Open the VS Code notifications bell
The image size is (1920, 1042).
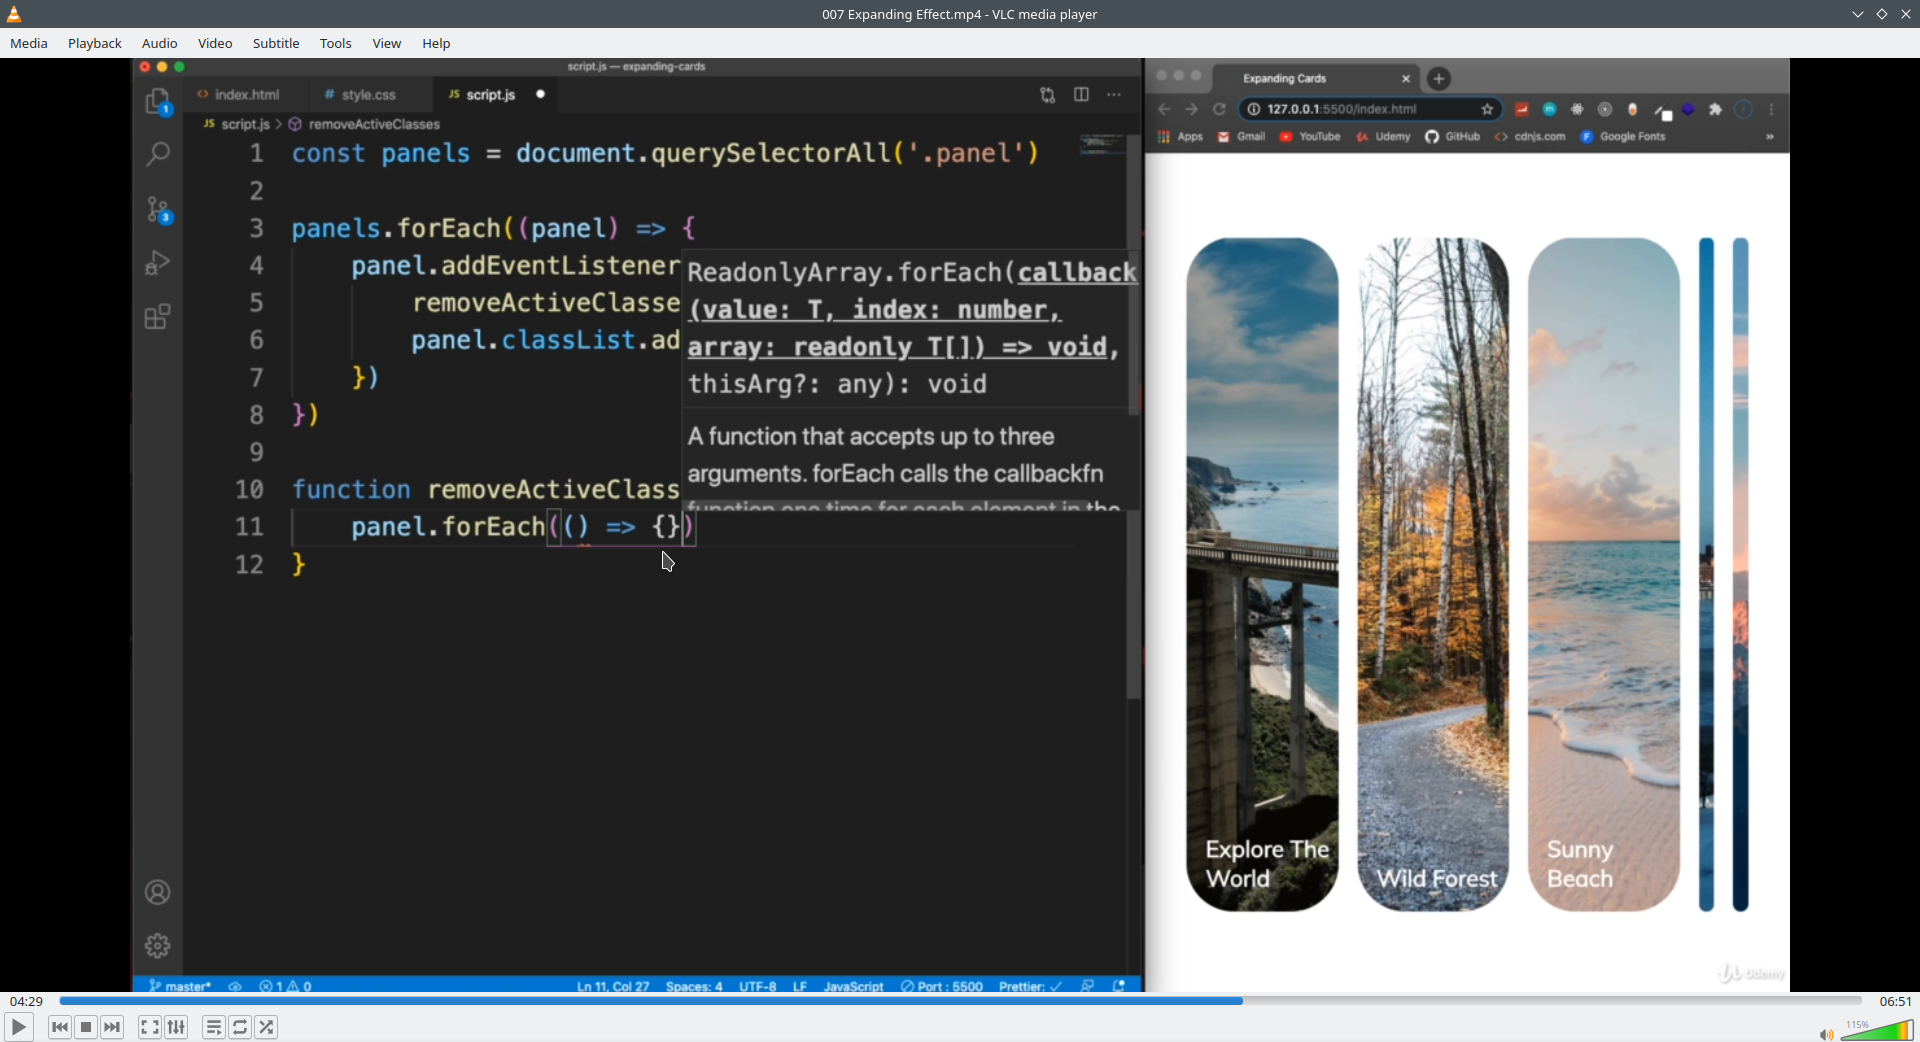pyautogui.click(x=1119, y=986)
